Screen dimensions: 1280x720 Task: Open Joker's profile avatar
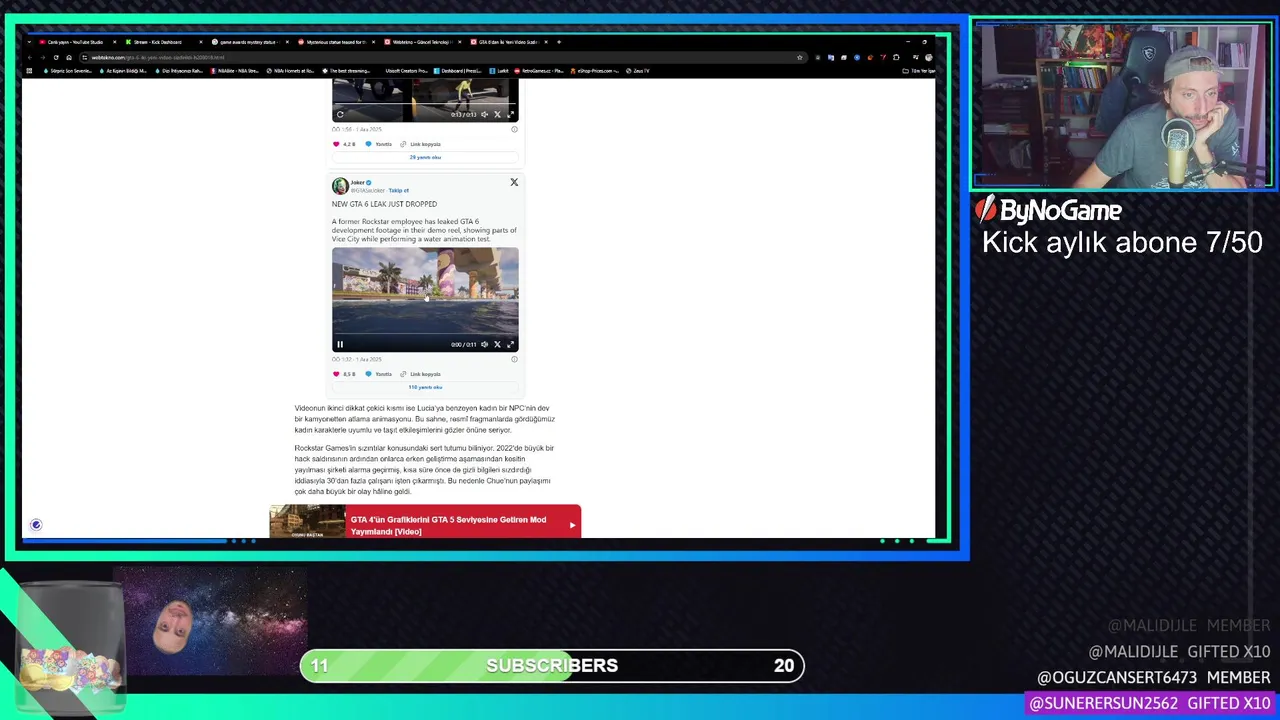click(340, 186)
